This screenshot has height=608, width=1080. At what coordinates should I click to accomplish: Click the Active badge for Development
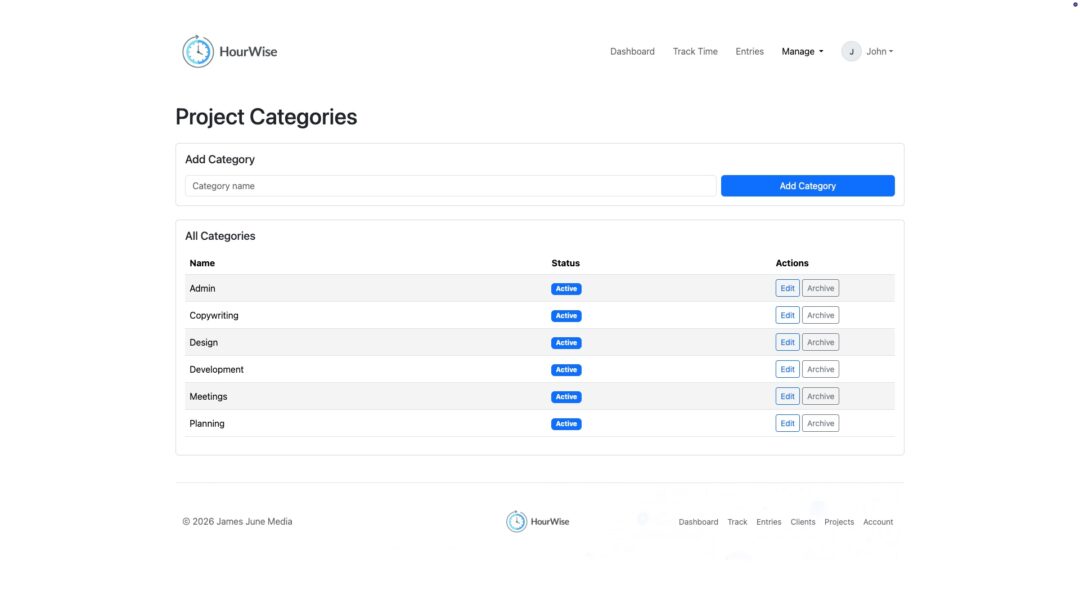point(566,370)
